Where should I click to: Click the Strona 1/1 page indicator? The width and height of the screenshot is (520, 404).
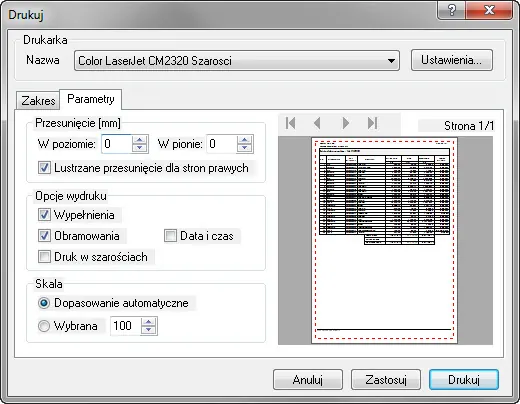click(x=468, y=126)
